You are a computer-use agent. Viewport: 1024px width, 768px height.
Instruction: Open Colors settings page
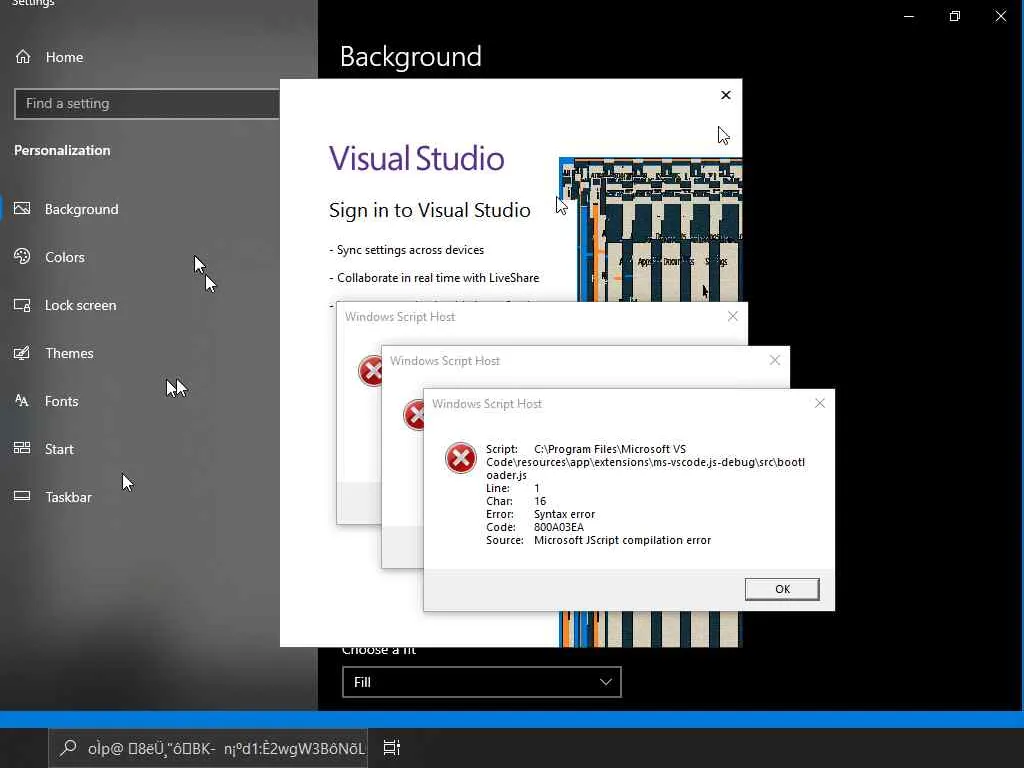[x=50, y=257]
